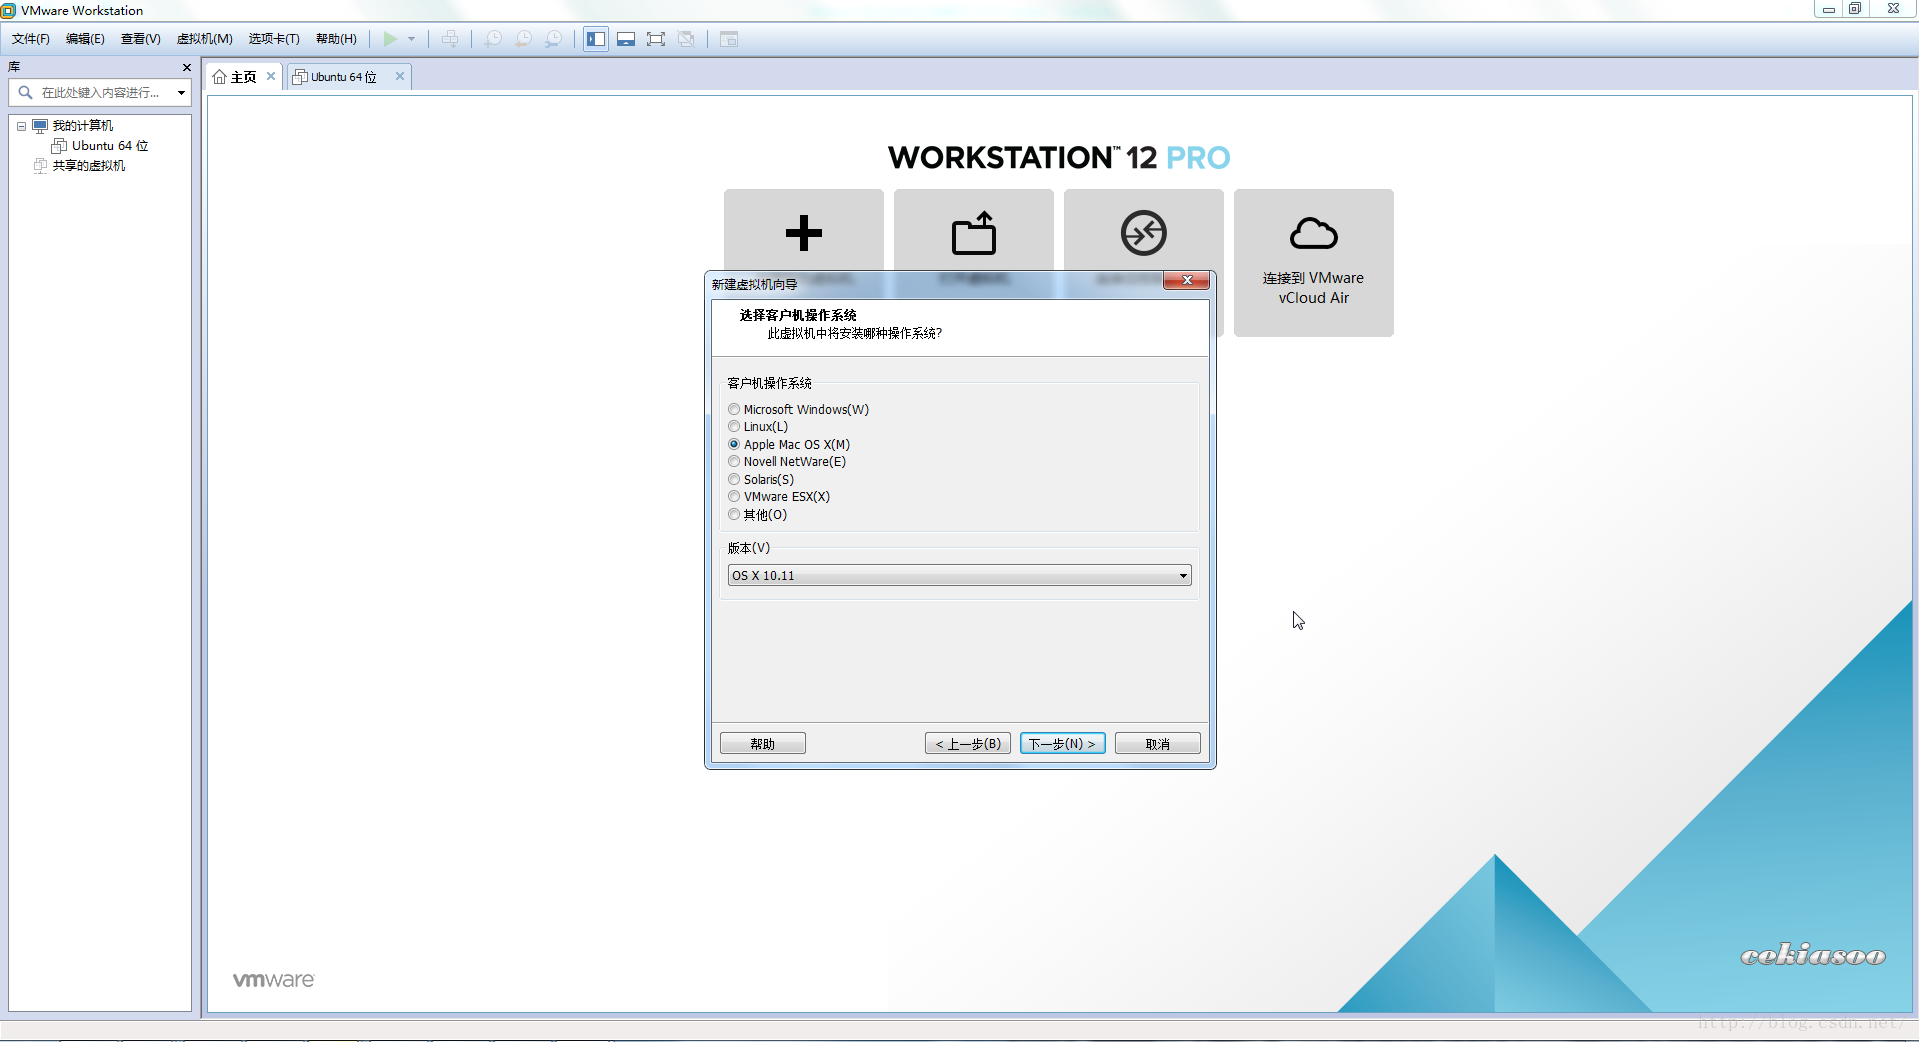Open the 版本 OS X 10.11 dropdown
1919x1042 pixels.
pos(960,575)
